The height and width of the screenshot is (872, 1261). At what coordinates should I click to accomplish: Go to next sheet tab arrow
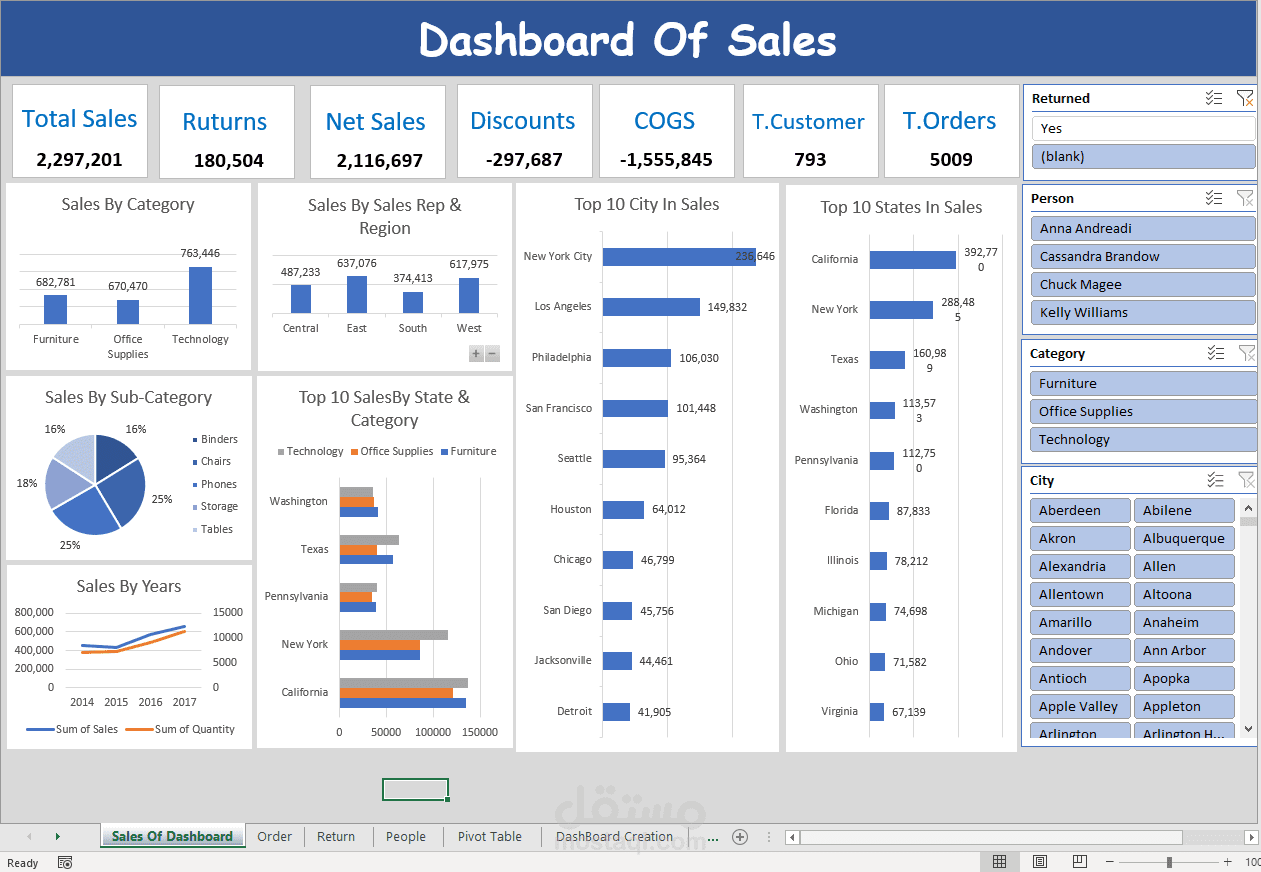(x=57, y=837)
